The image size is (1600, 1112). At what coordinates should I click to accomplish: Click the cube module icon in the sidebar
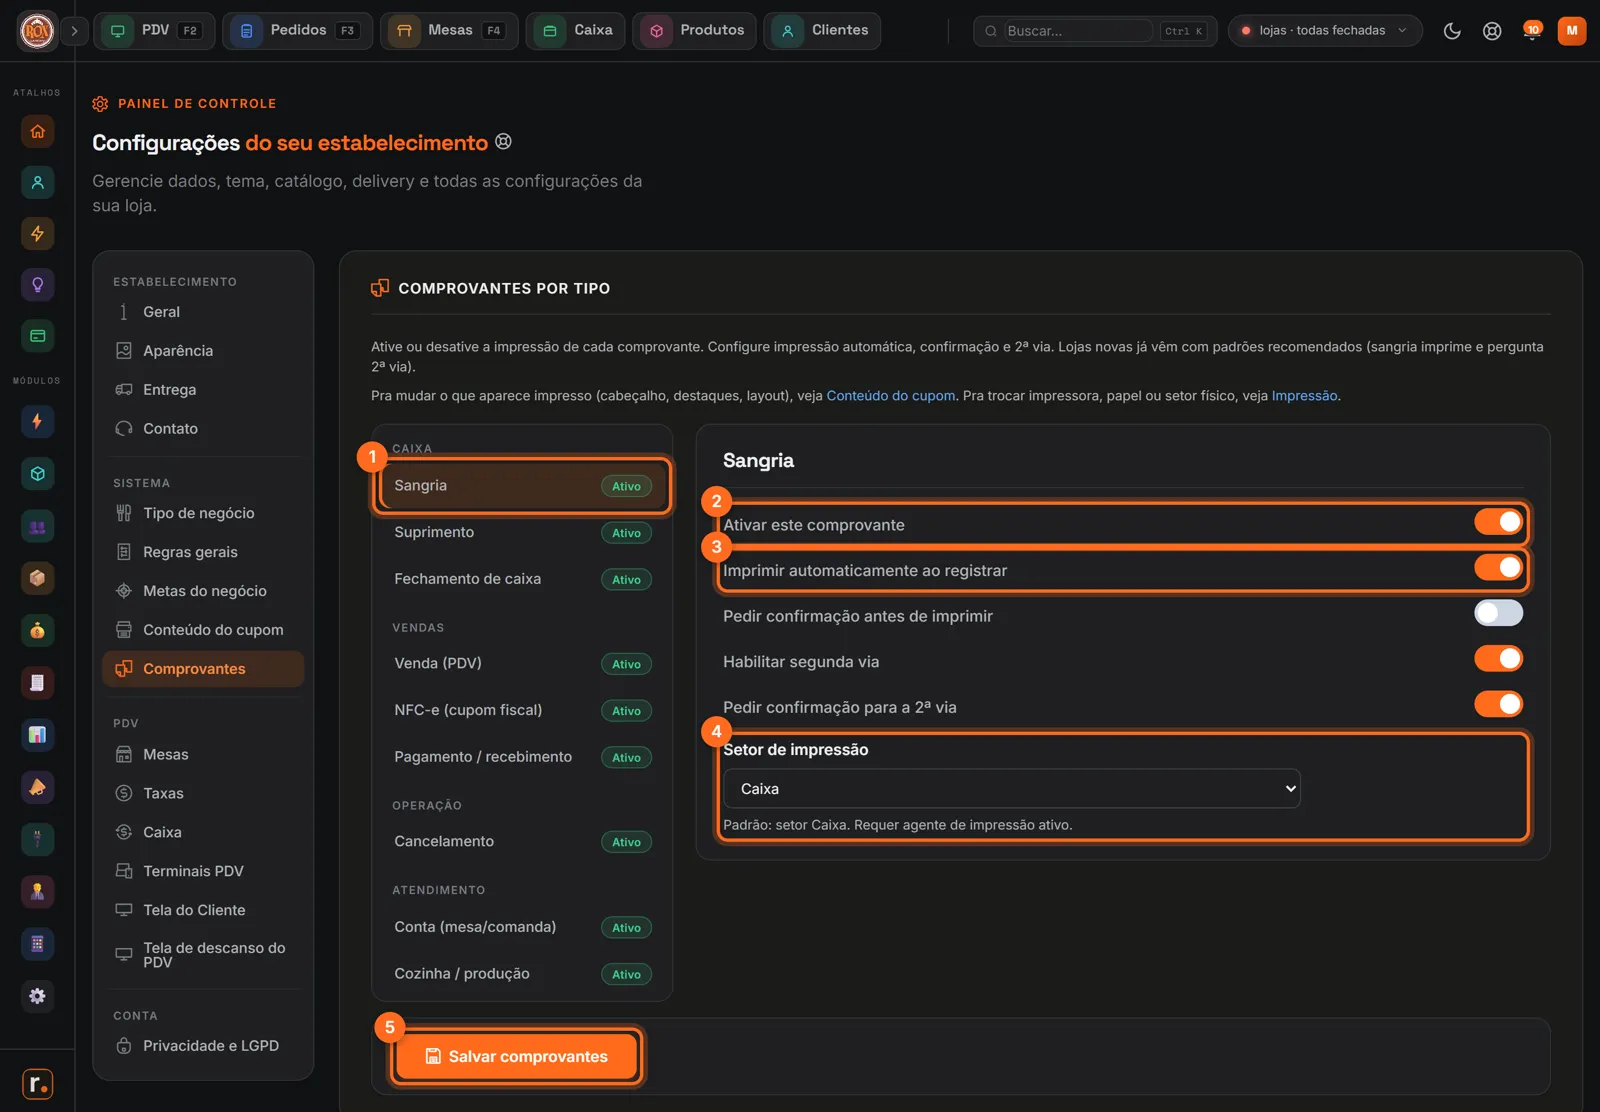(x=37, y=474)
